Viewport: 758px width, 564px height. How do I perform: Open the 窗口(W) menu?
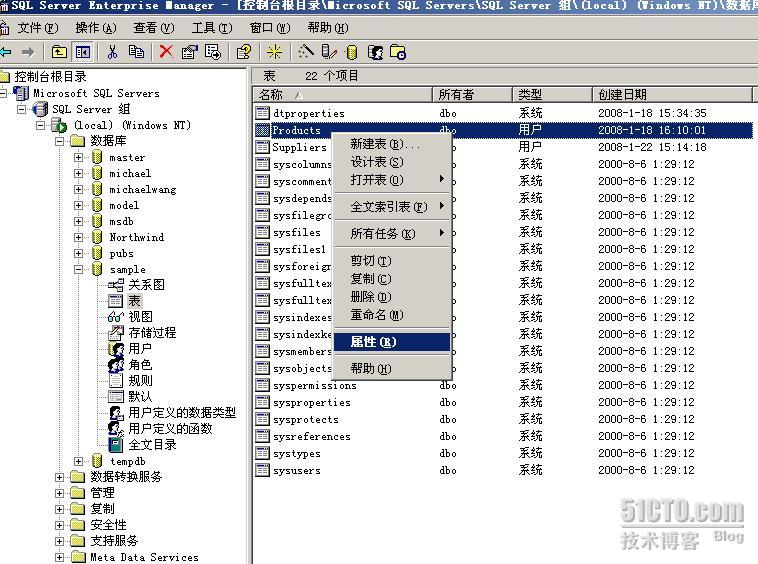click(x=270, y=28)
